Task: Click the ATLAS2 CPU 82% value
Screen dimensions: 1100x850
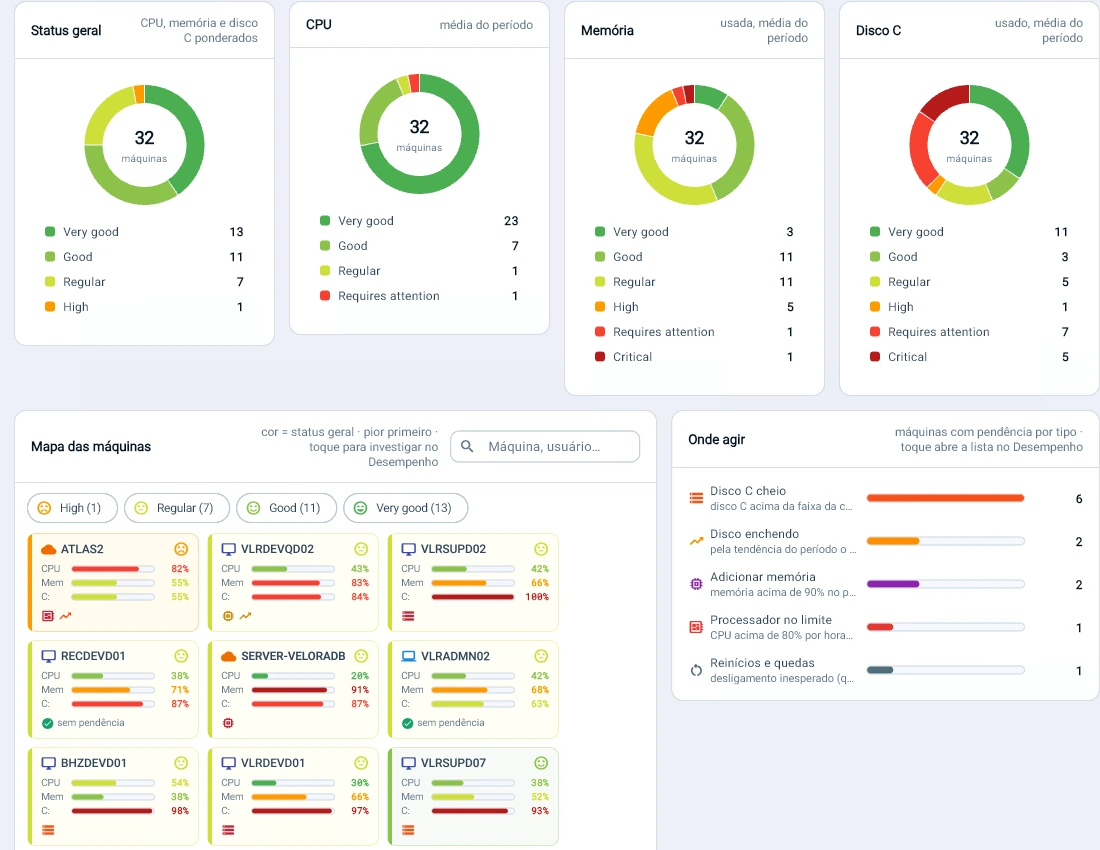Action: coord(180,569)
